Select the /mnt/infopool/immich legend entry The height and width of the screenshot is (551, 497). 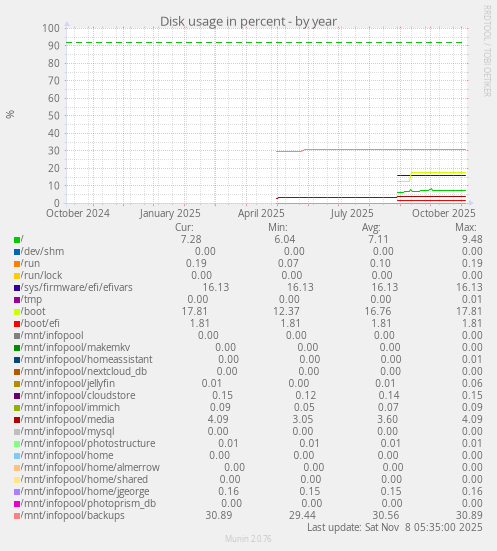[70, 407]
